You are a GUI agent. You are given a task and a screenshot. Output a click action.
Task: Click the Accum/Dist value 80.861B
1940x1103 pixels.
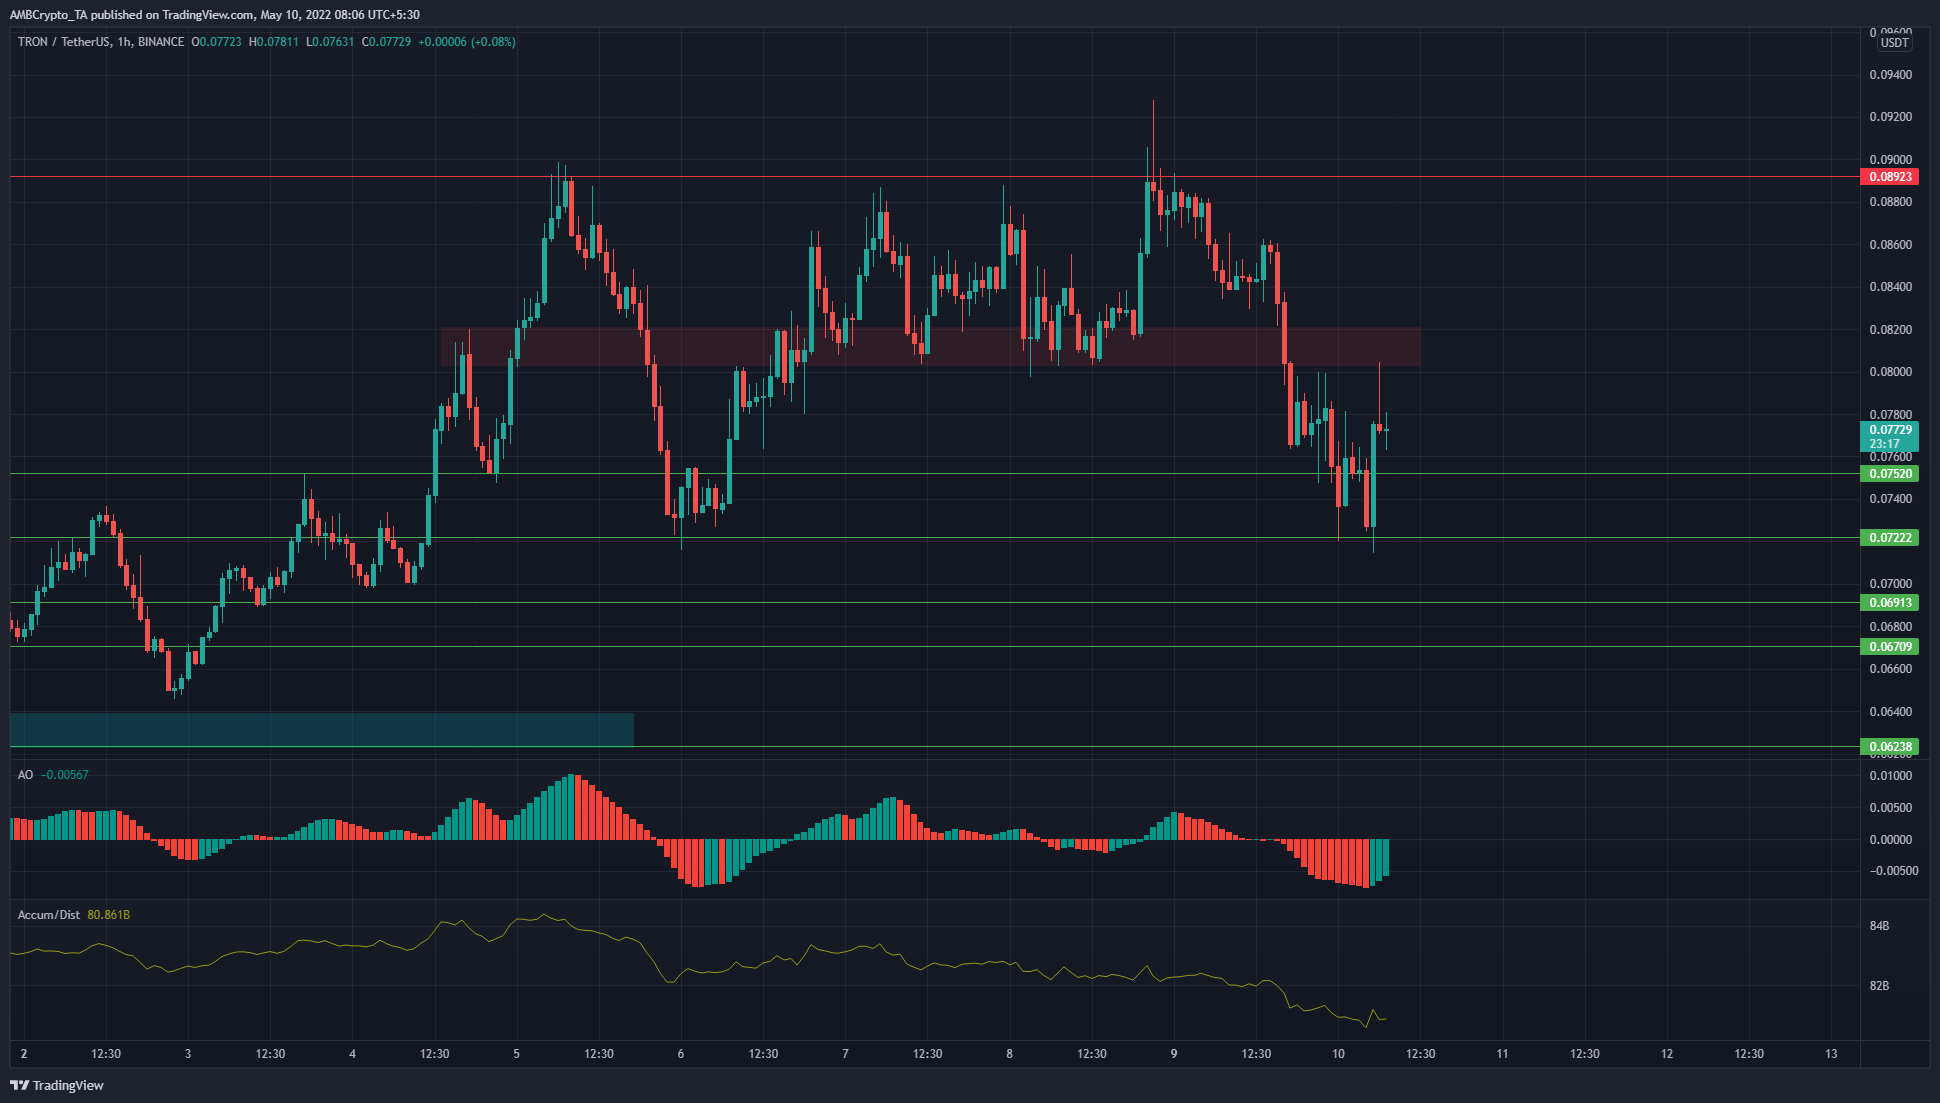pos(109,915)
